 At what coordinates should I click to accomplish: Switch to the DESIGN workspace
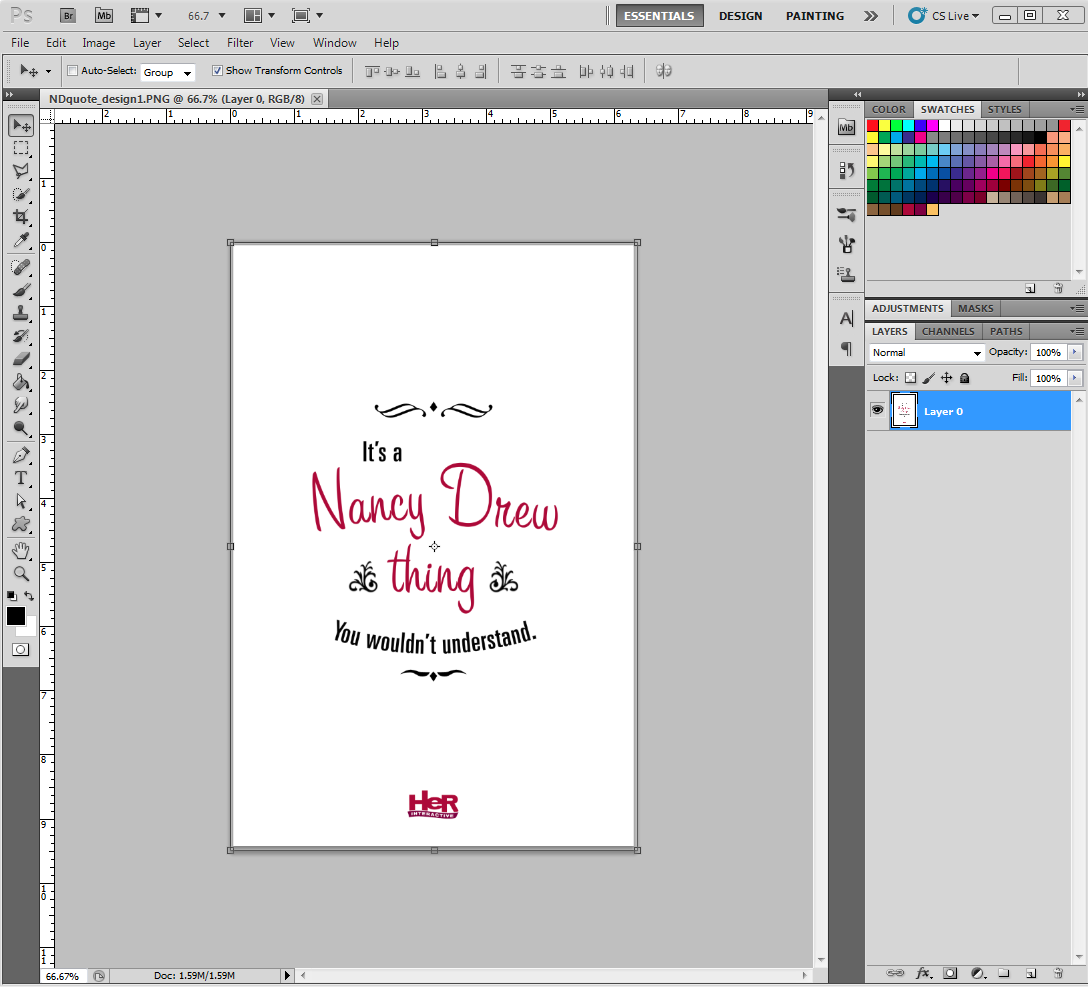740,16
